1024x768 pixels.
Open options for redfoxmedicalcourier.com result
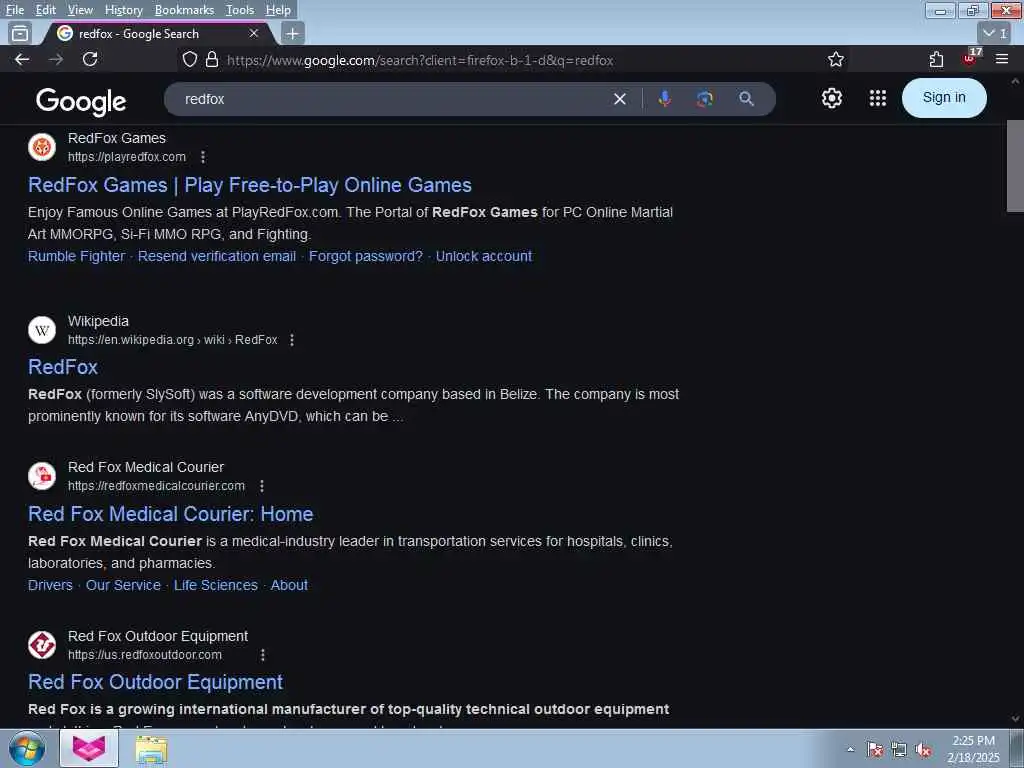coord(262,486)
